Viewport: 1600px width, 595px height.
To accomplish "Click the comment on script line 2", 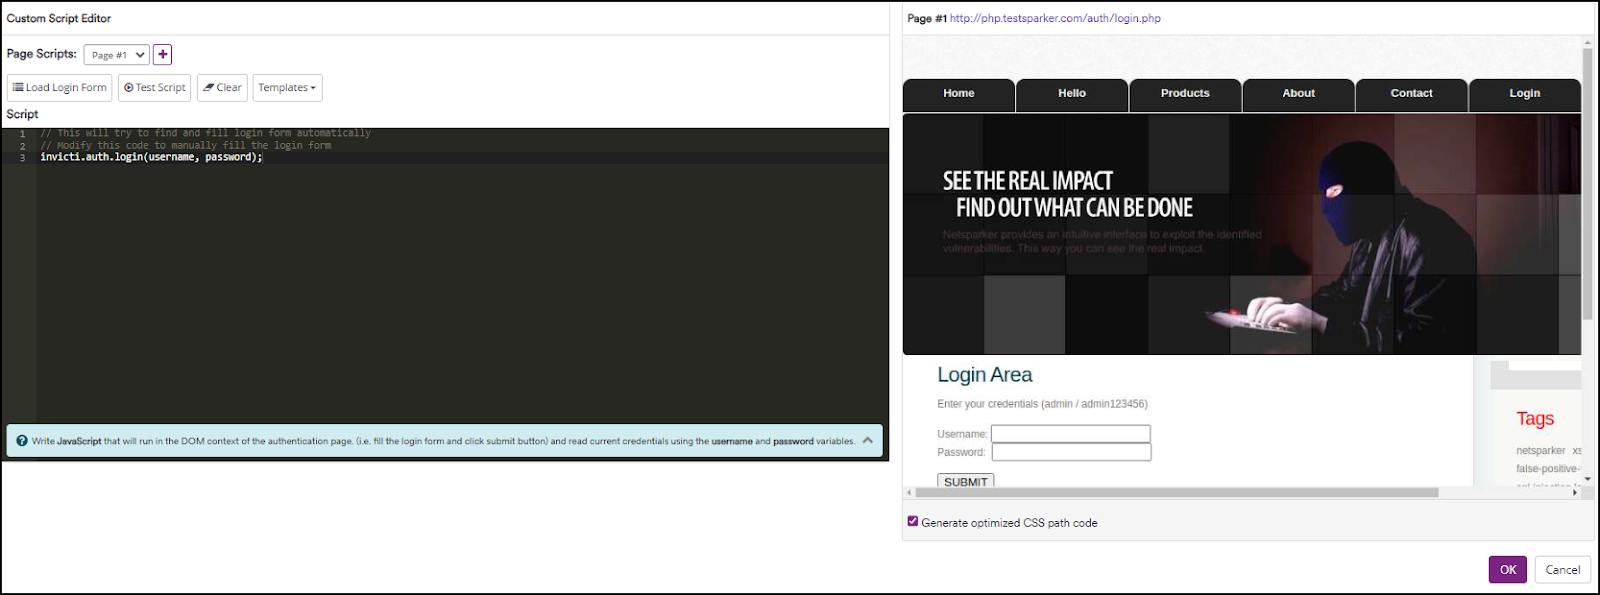I will point(186,145).
